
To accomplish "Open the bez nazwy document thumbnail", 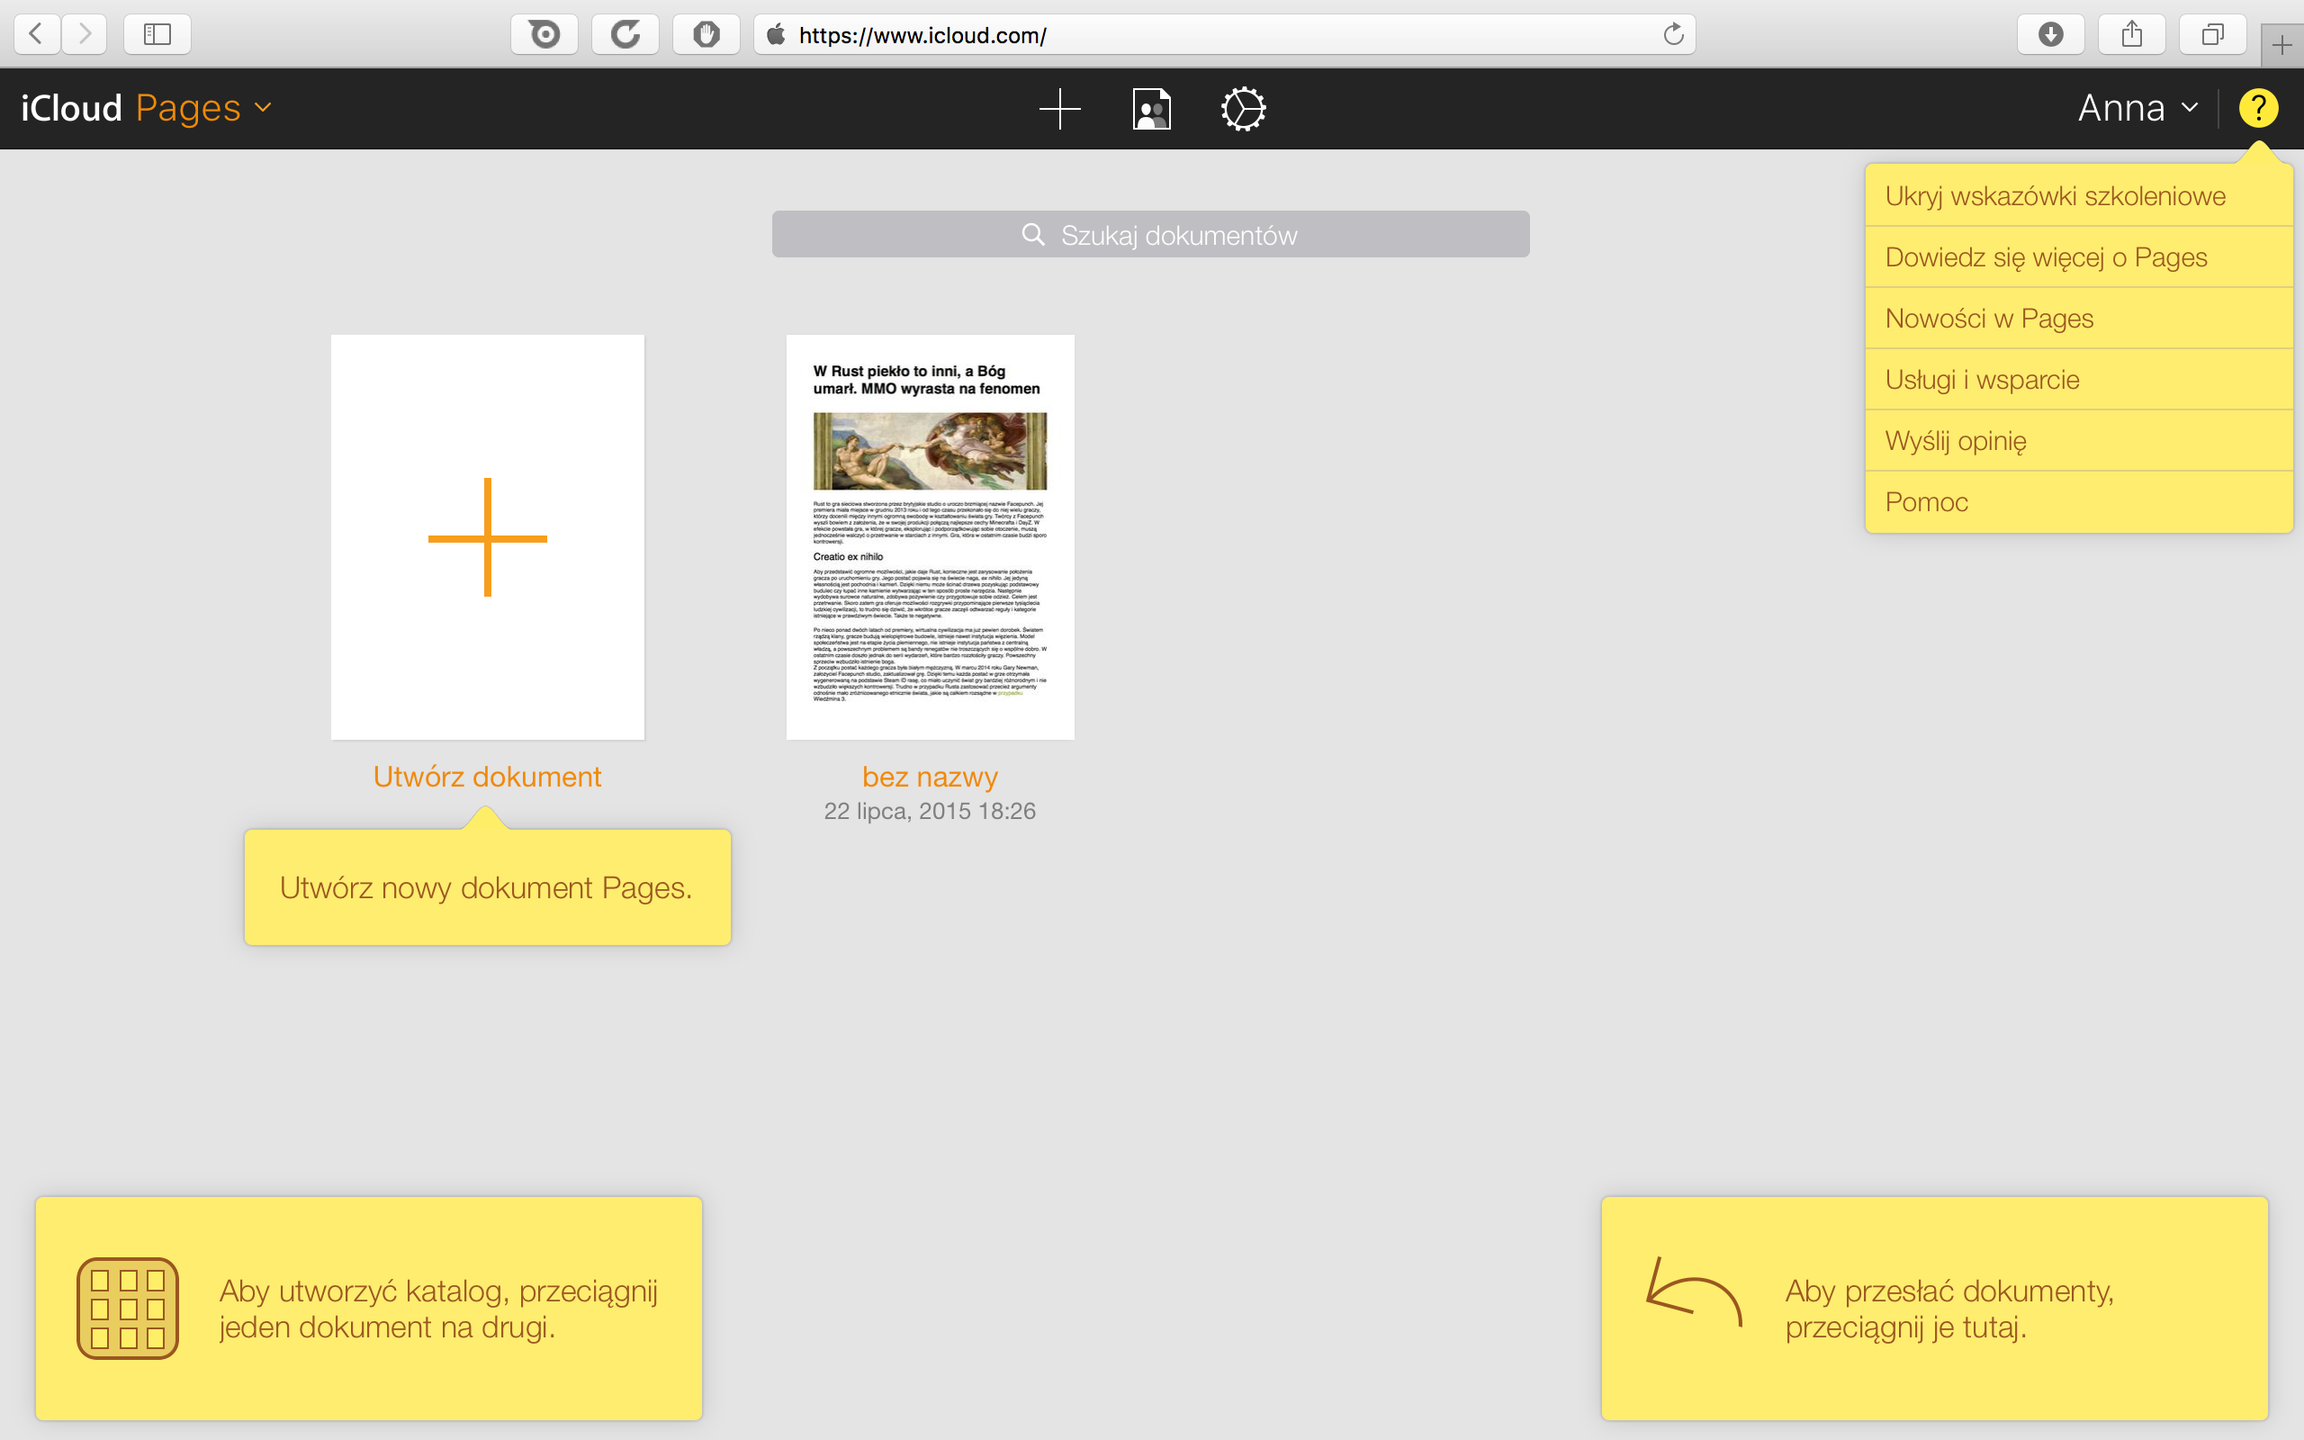I will 930,537.
